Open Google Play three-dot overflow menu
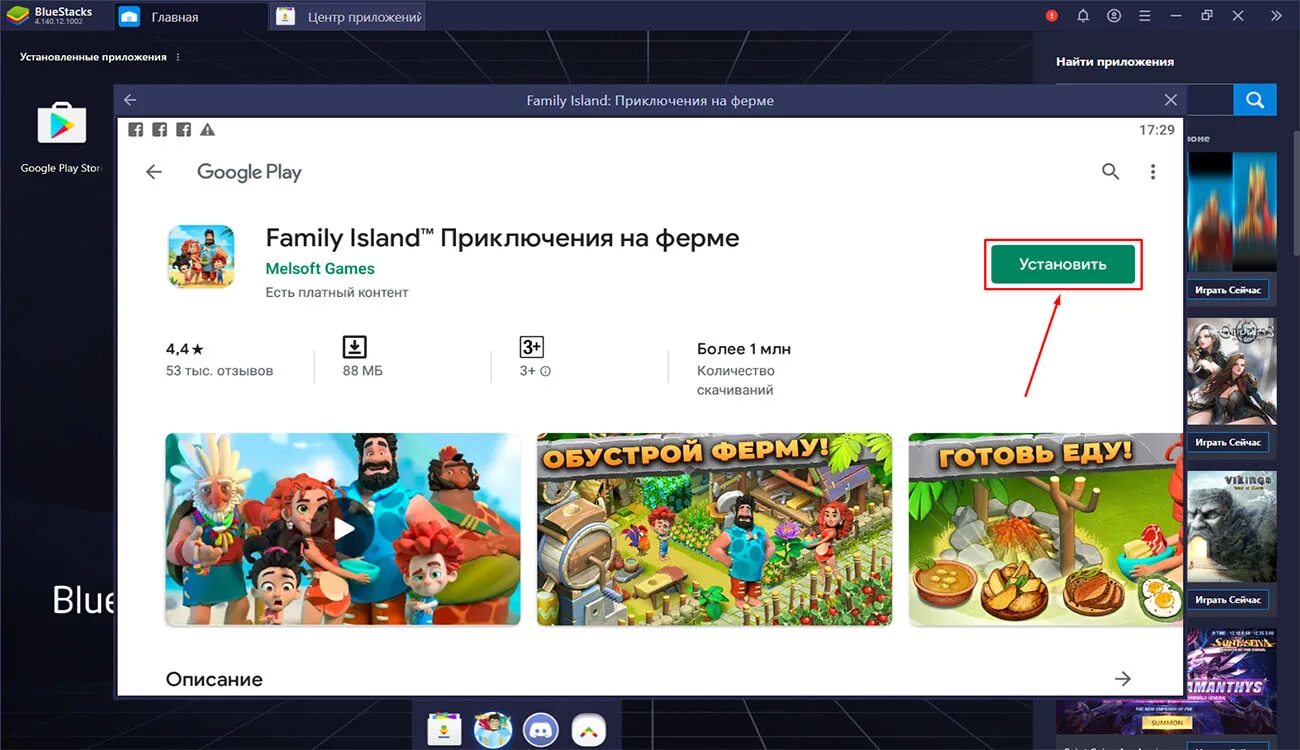 click(1153, 172)
